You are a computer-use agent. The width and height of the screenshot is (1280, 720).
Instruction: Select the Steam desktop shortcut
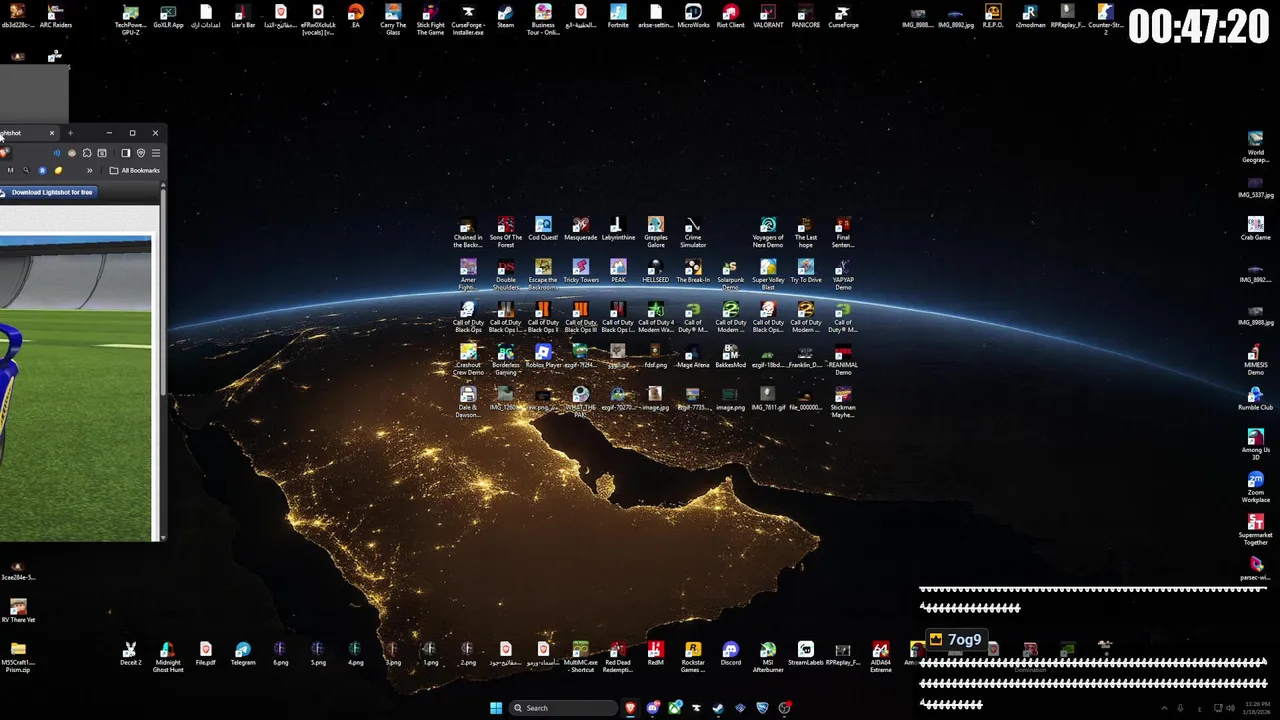506,16
